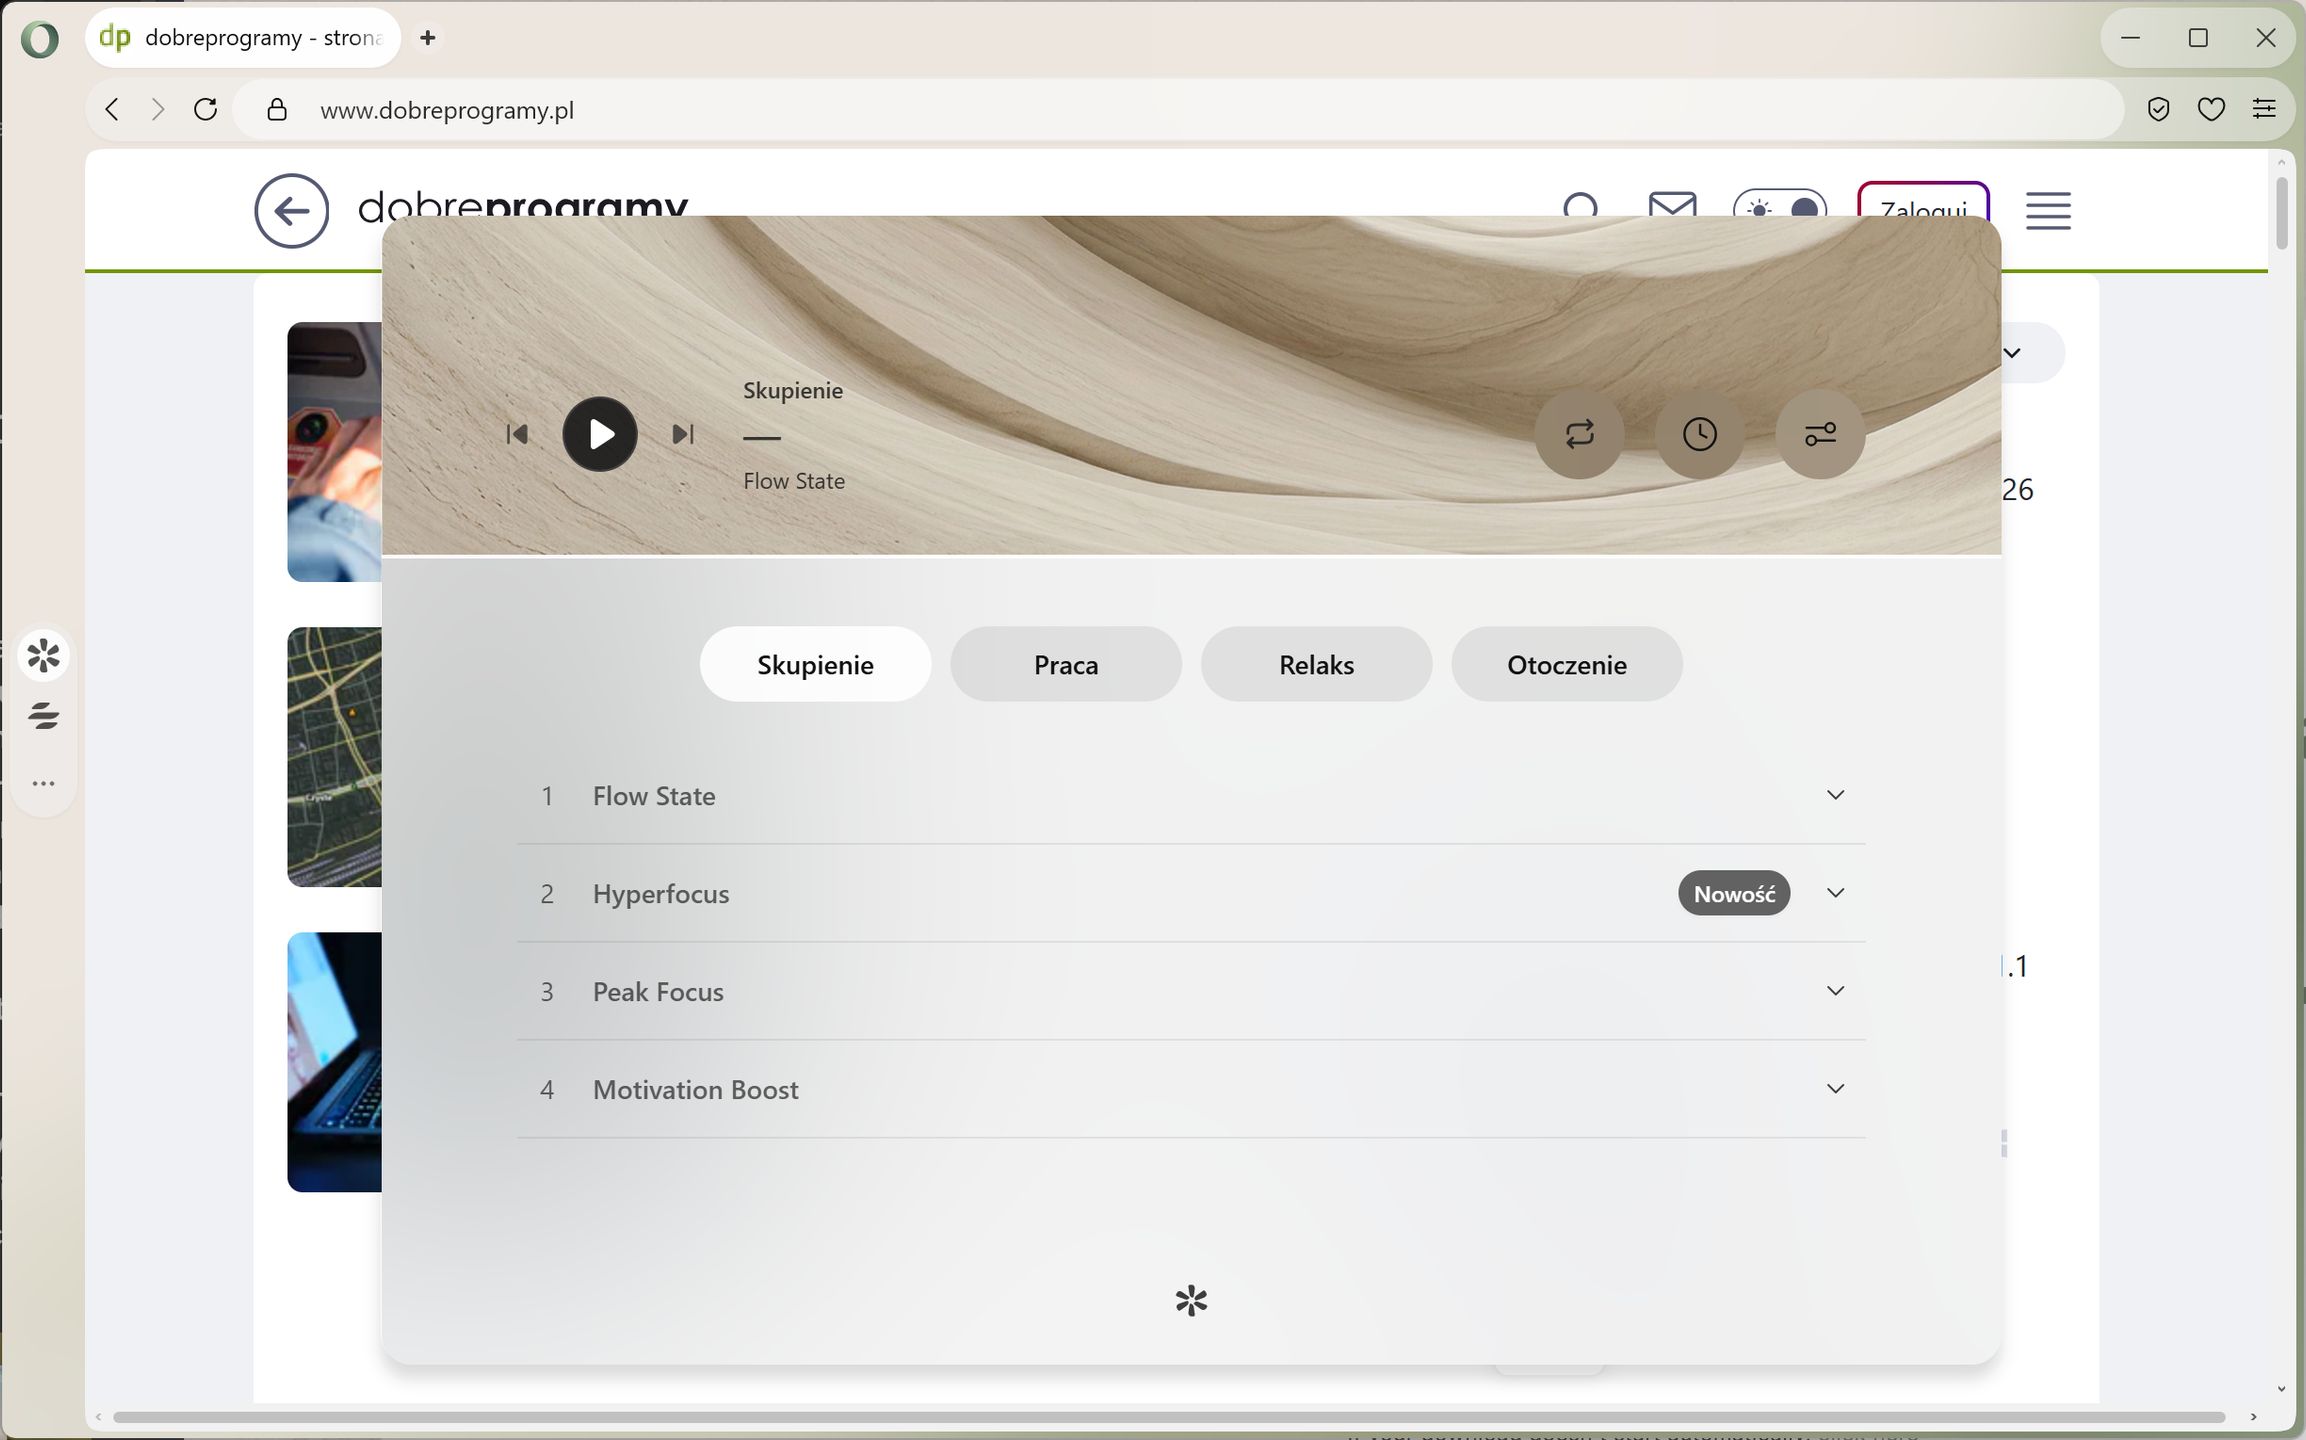The height and width of the screenshot is (1440, 2306).
Task: Select the Peak Focus track title
Action: pyautogui.click(x=658, y=992)
